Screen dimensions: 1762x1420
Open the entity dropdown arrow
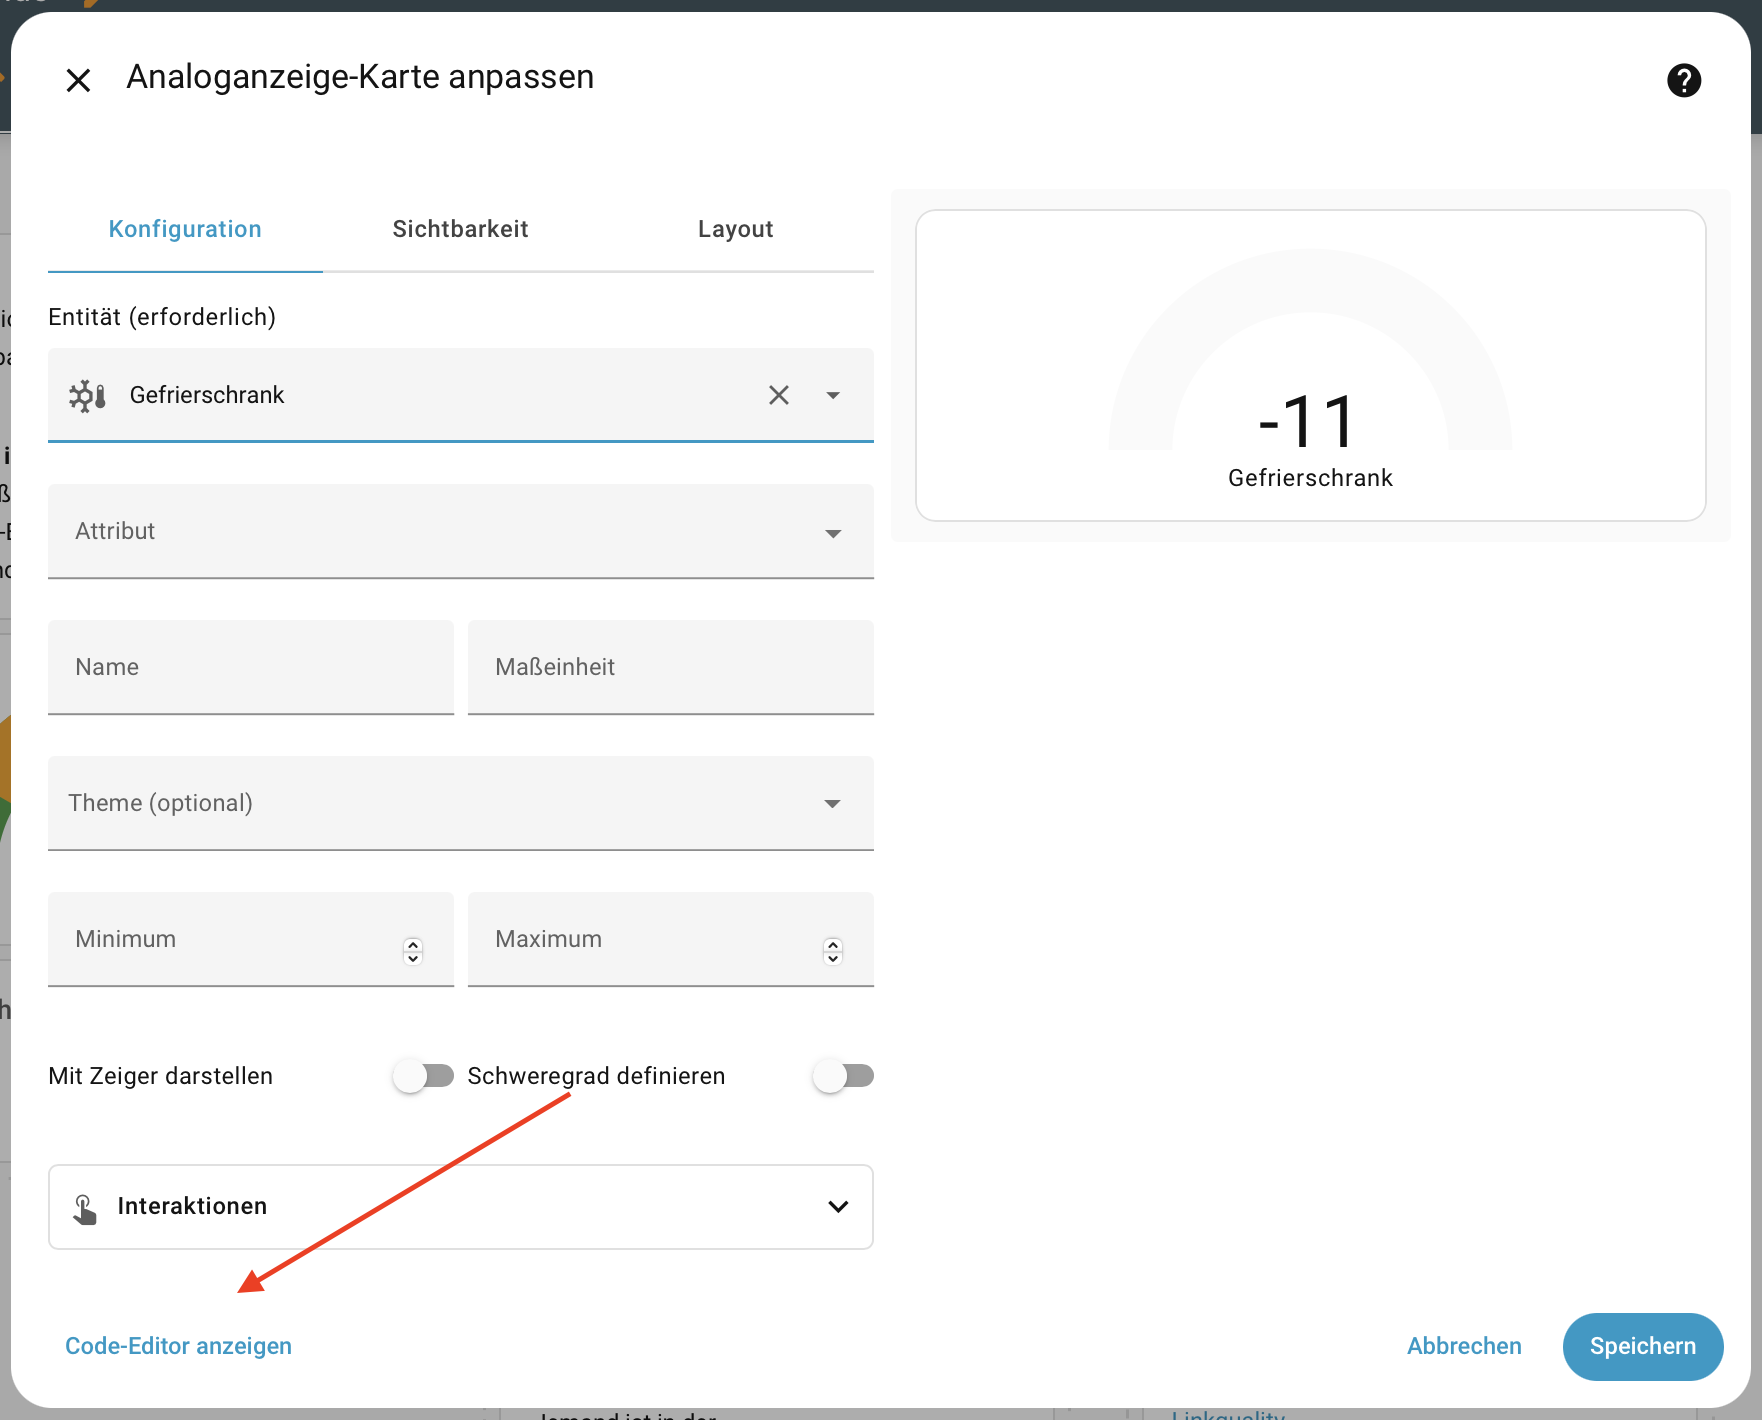point(833,395)
